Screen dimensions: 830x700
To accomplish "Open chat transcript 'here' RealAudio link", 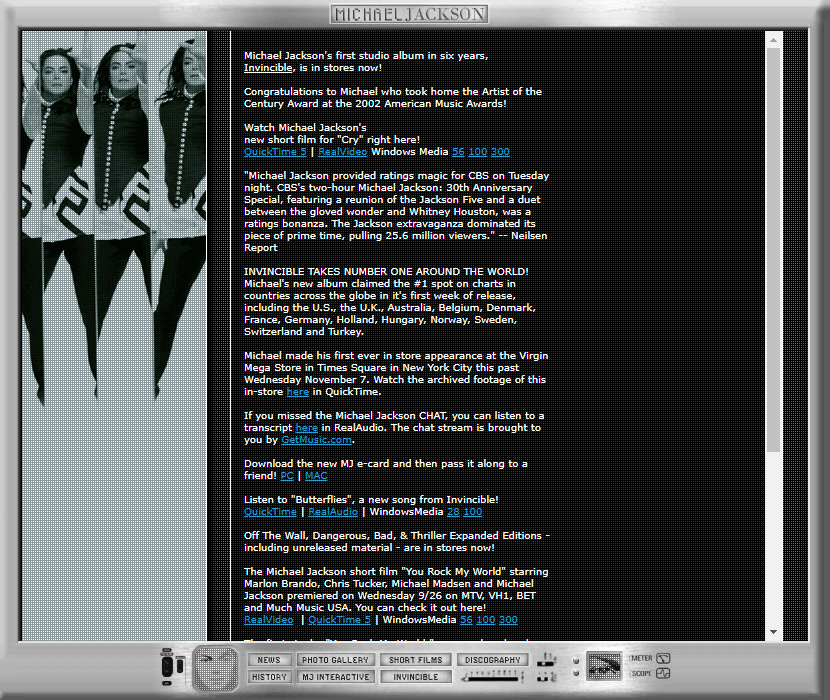I will [x=306, y=428].
